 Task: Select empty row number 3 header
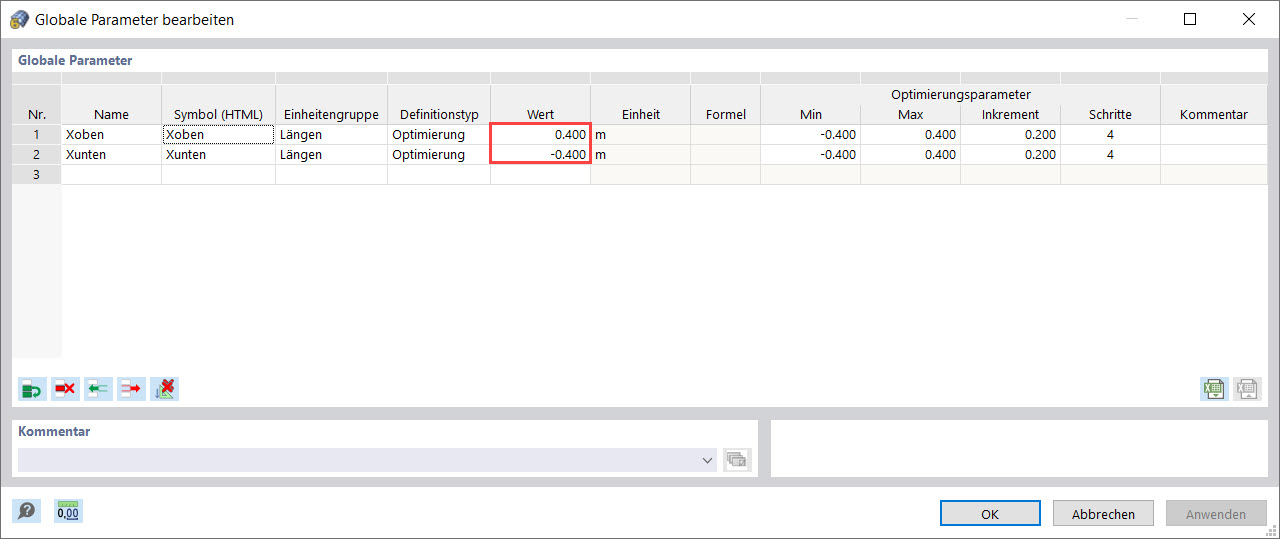coord(37,174)
